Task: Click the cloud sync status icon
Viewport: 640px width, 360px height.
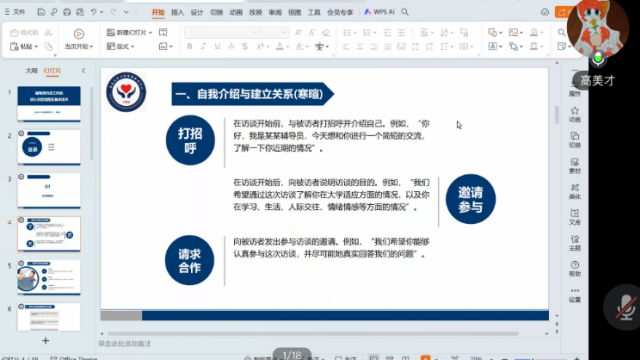Action: click(545, 12)
